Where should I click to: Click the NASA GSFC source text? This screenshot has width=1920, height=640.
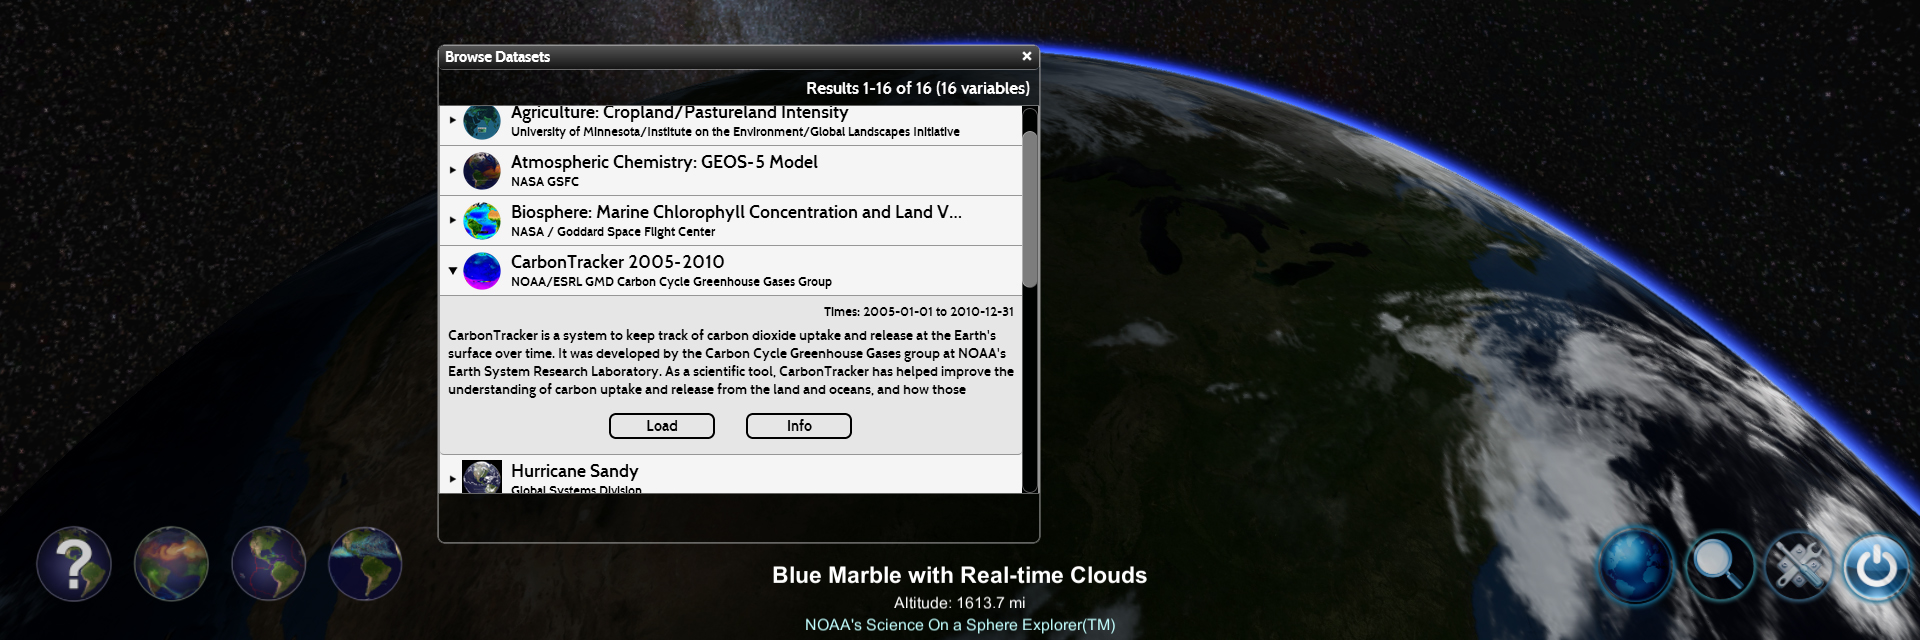[x=545, y=182]
